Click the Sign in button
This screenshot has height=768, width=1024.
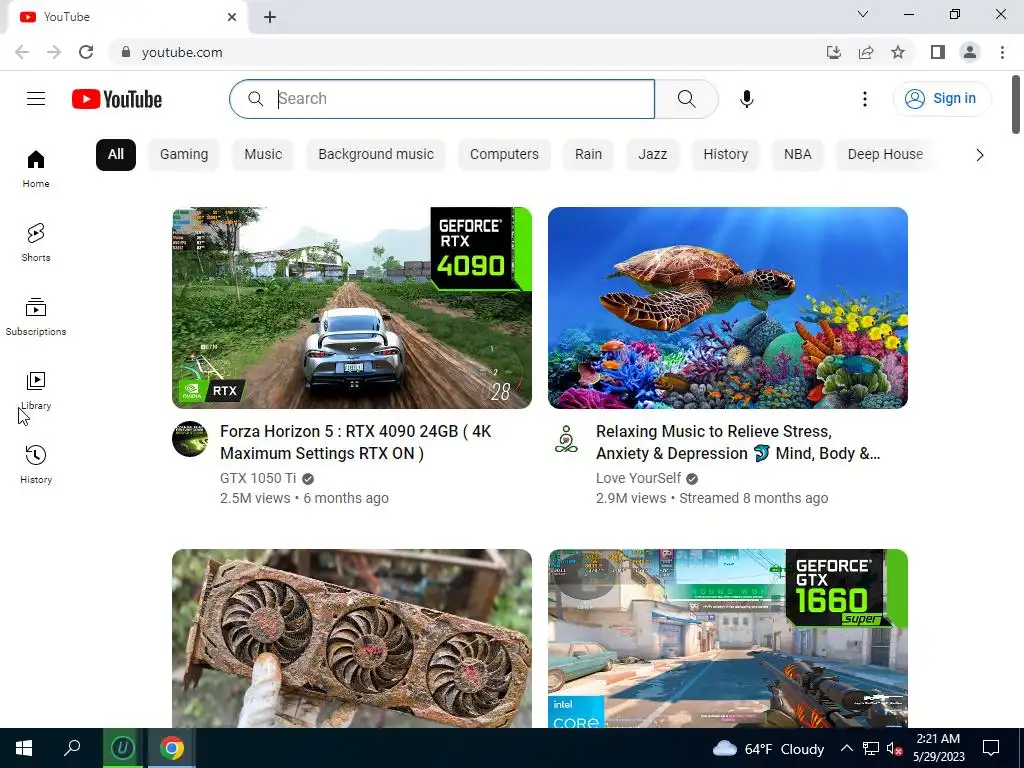941,99
